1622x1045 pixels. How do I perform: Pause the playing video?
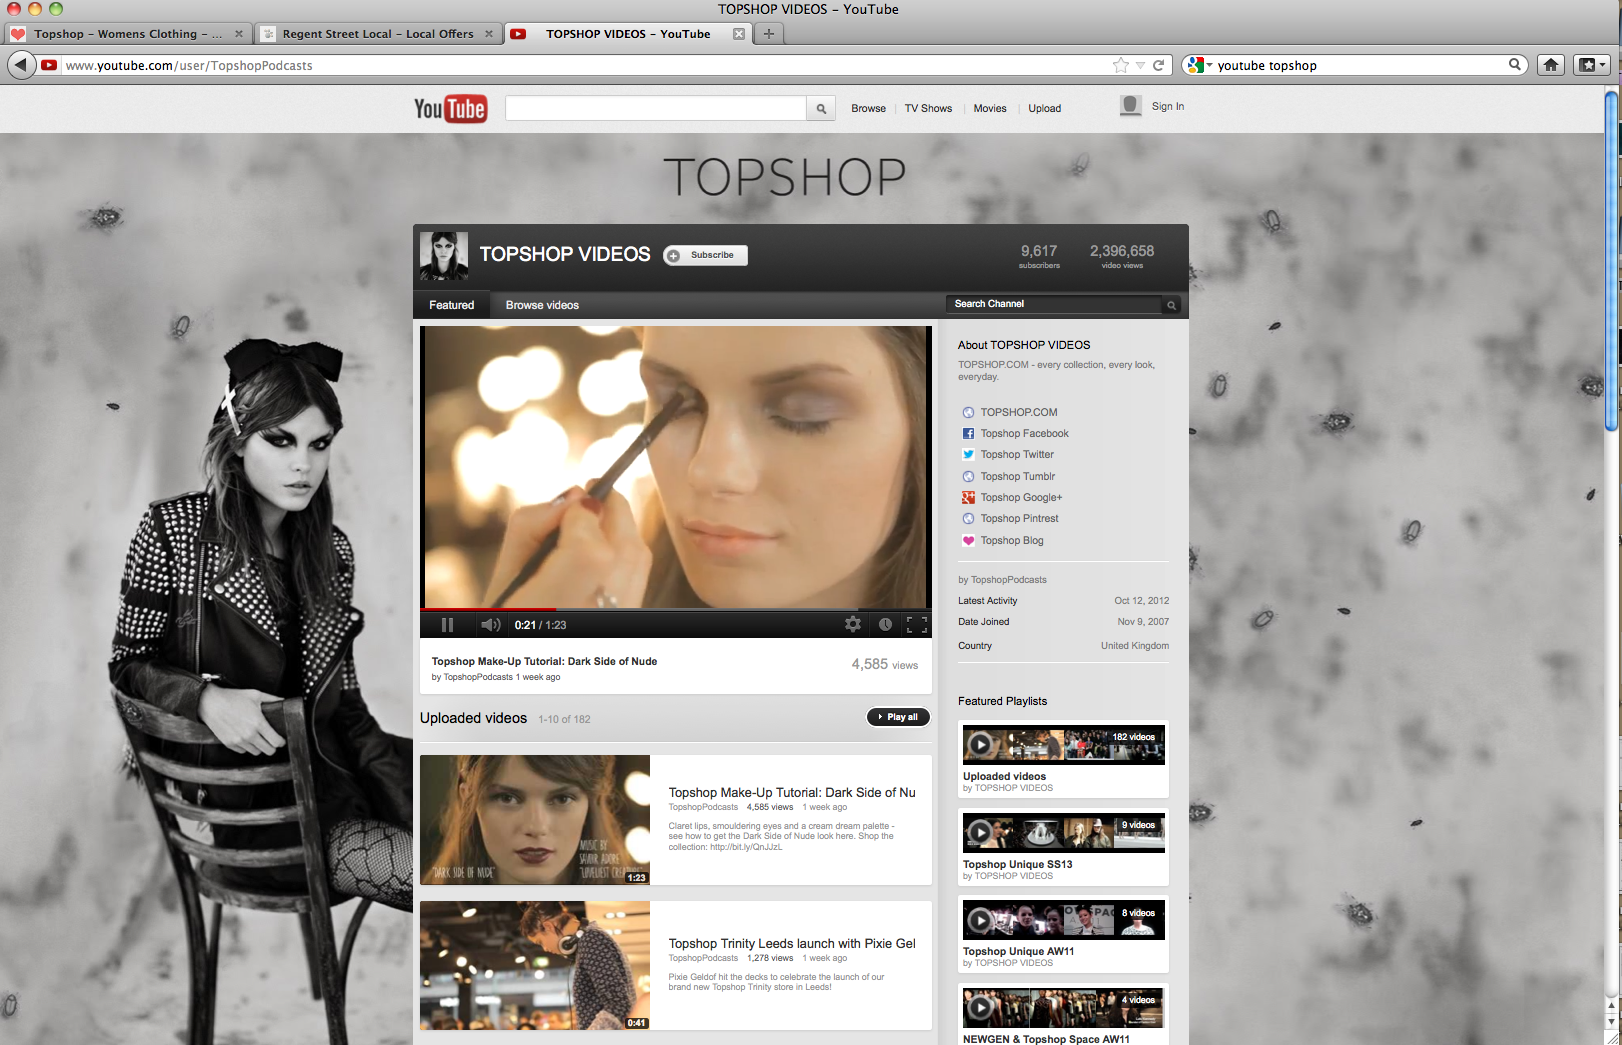pyautogui.click(x=447, y=625)
